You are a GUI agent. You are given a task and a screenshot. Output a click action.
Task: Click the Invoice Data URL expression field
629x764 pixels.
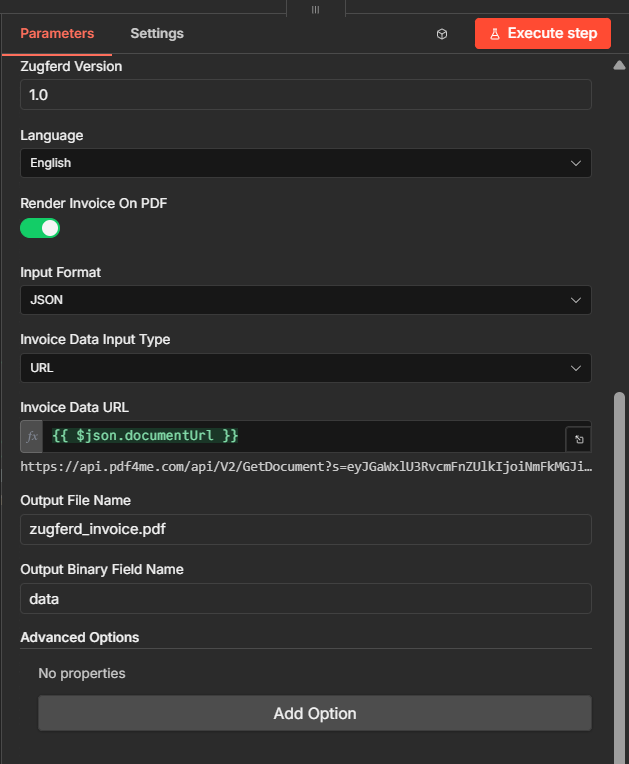click(x=300, y=436)
